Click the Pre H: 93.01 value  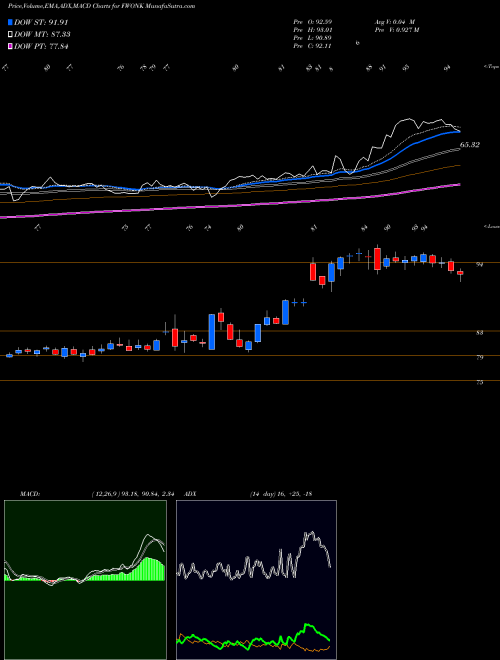[x=312, y=30]
